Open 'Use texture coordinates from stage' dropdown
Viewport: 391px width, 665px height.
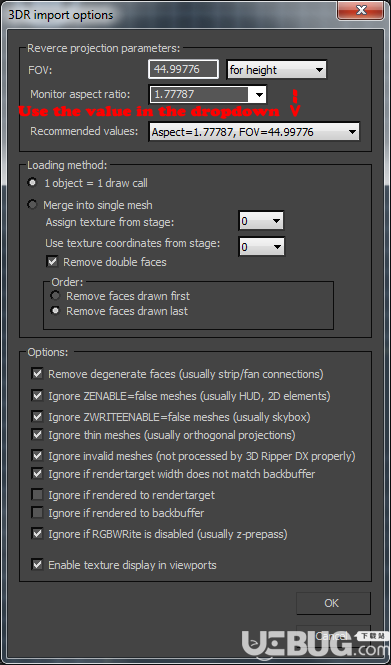(261, 246)
